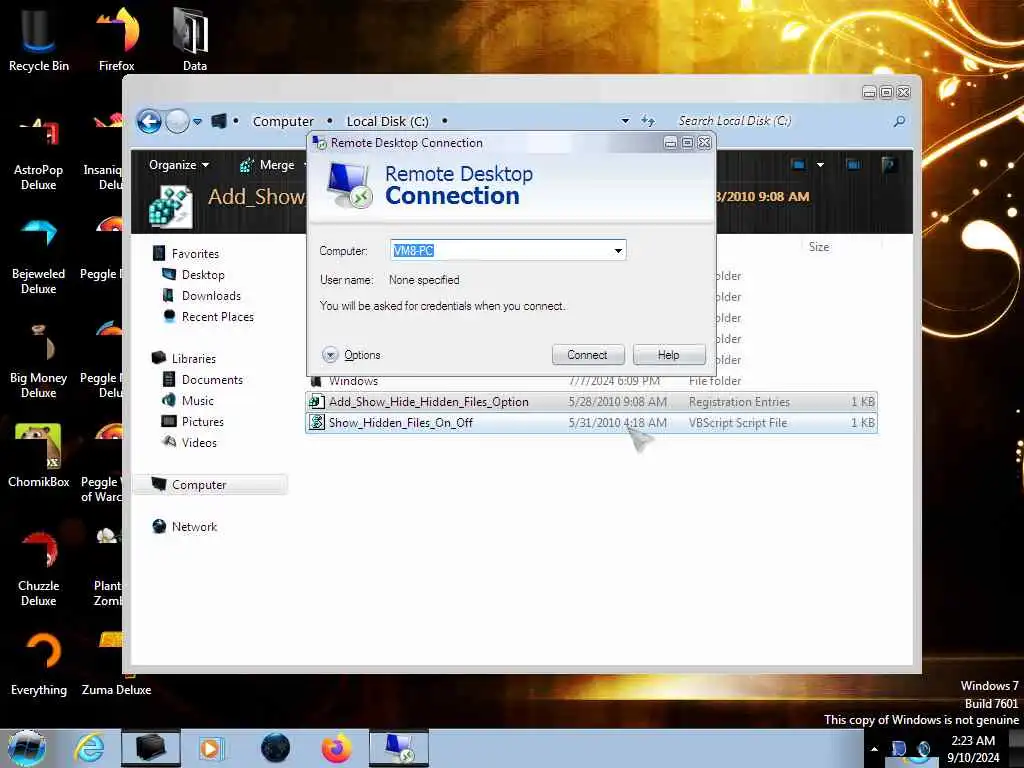Image resolution: width=1024 pixels, height=768 pixels.
Task: Select Videos library
Action: [189, 442]
